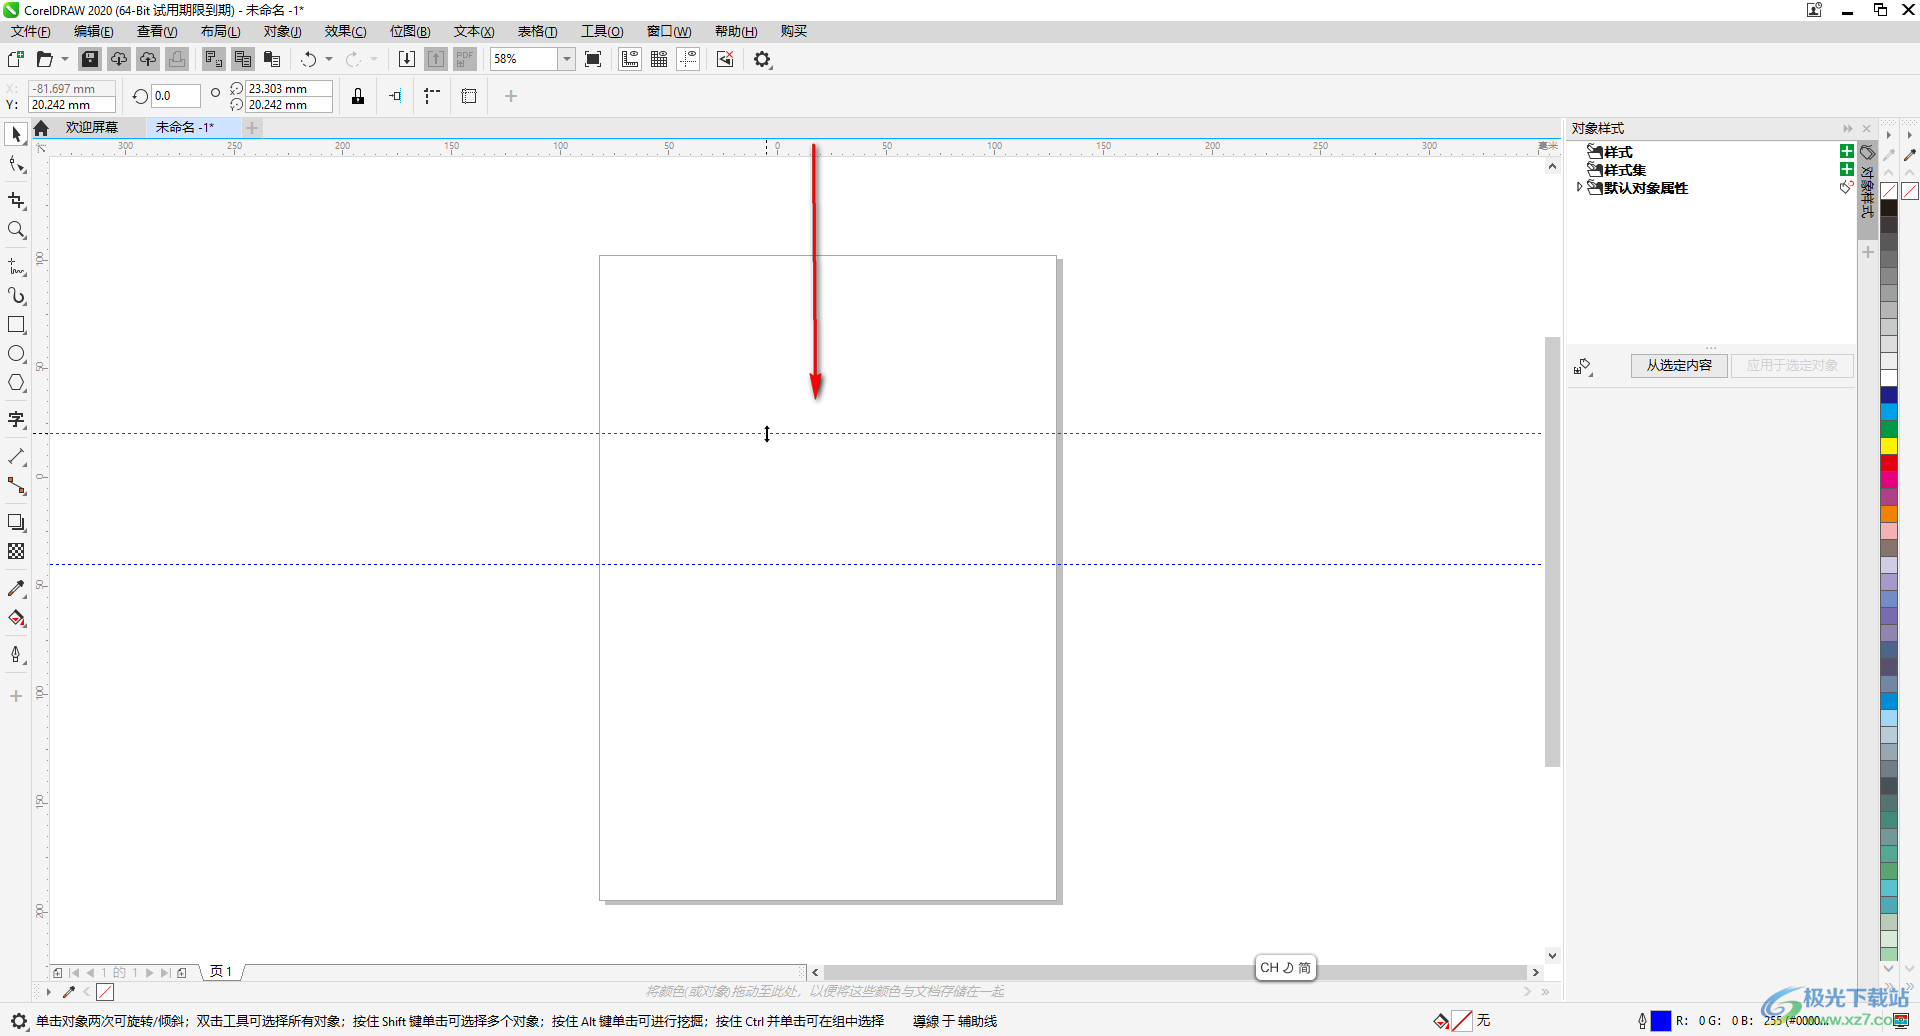The image size is (1920, 1036).
Task: Open the zoom level dropdown
Action: click(566, 59)
